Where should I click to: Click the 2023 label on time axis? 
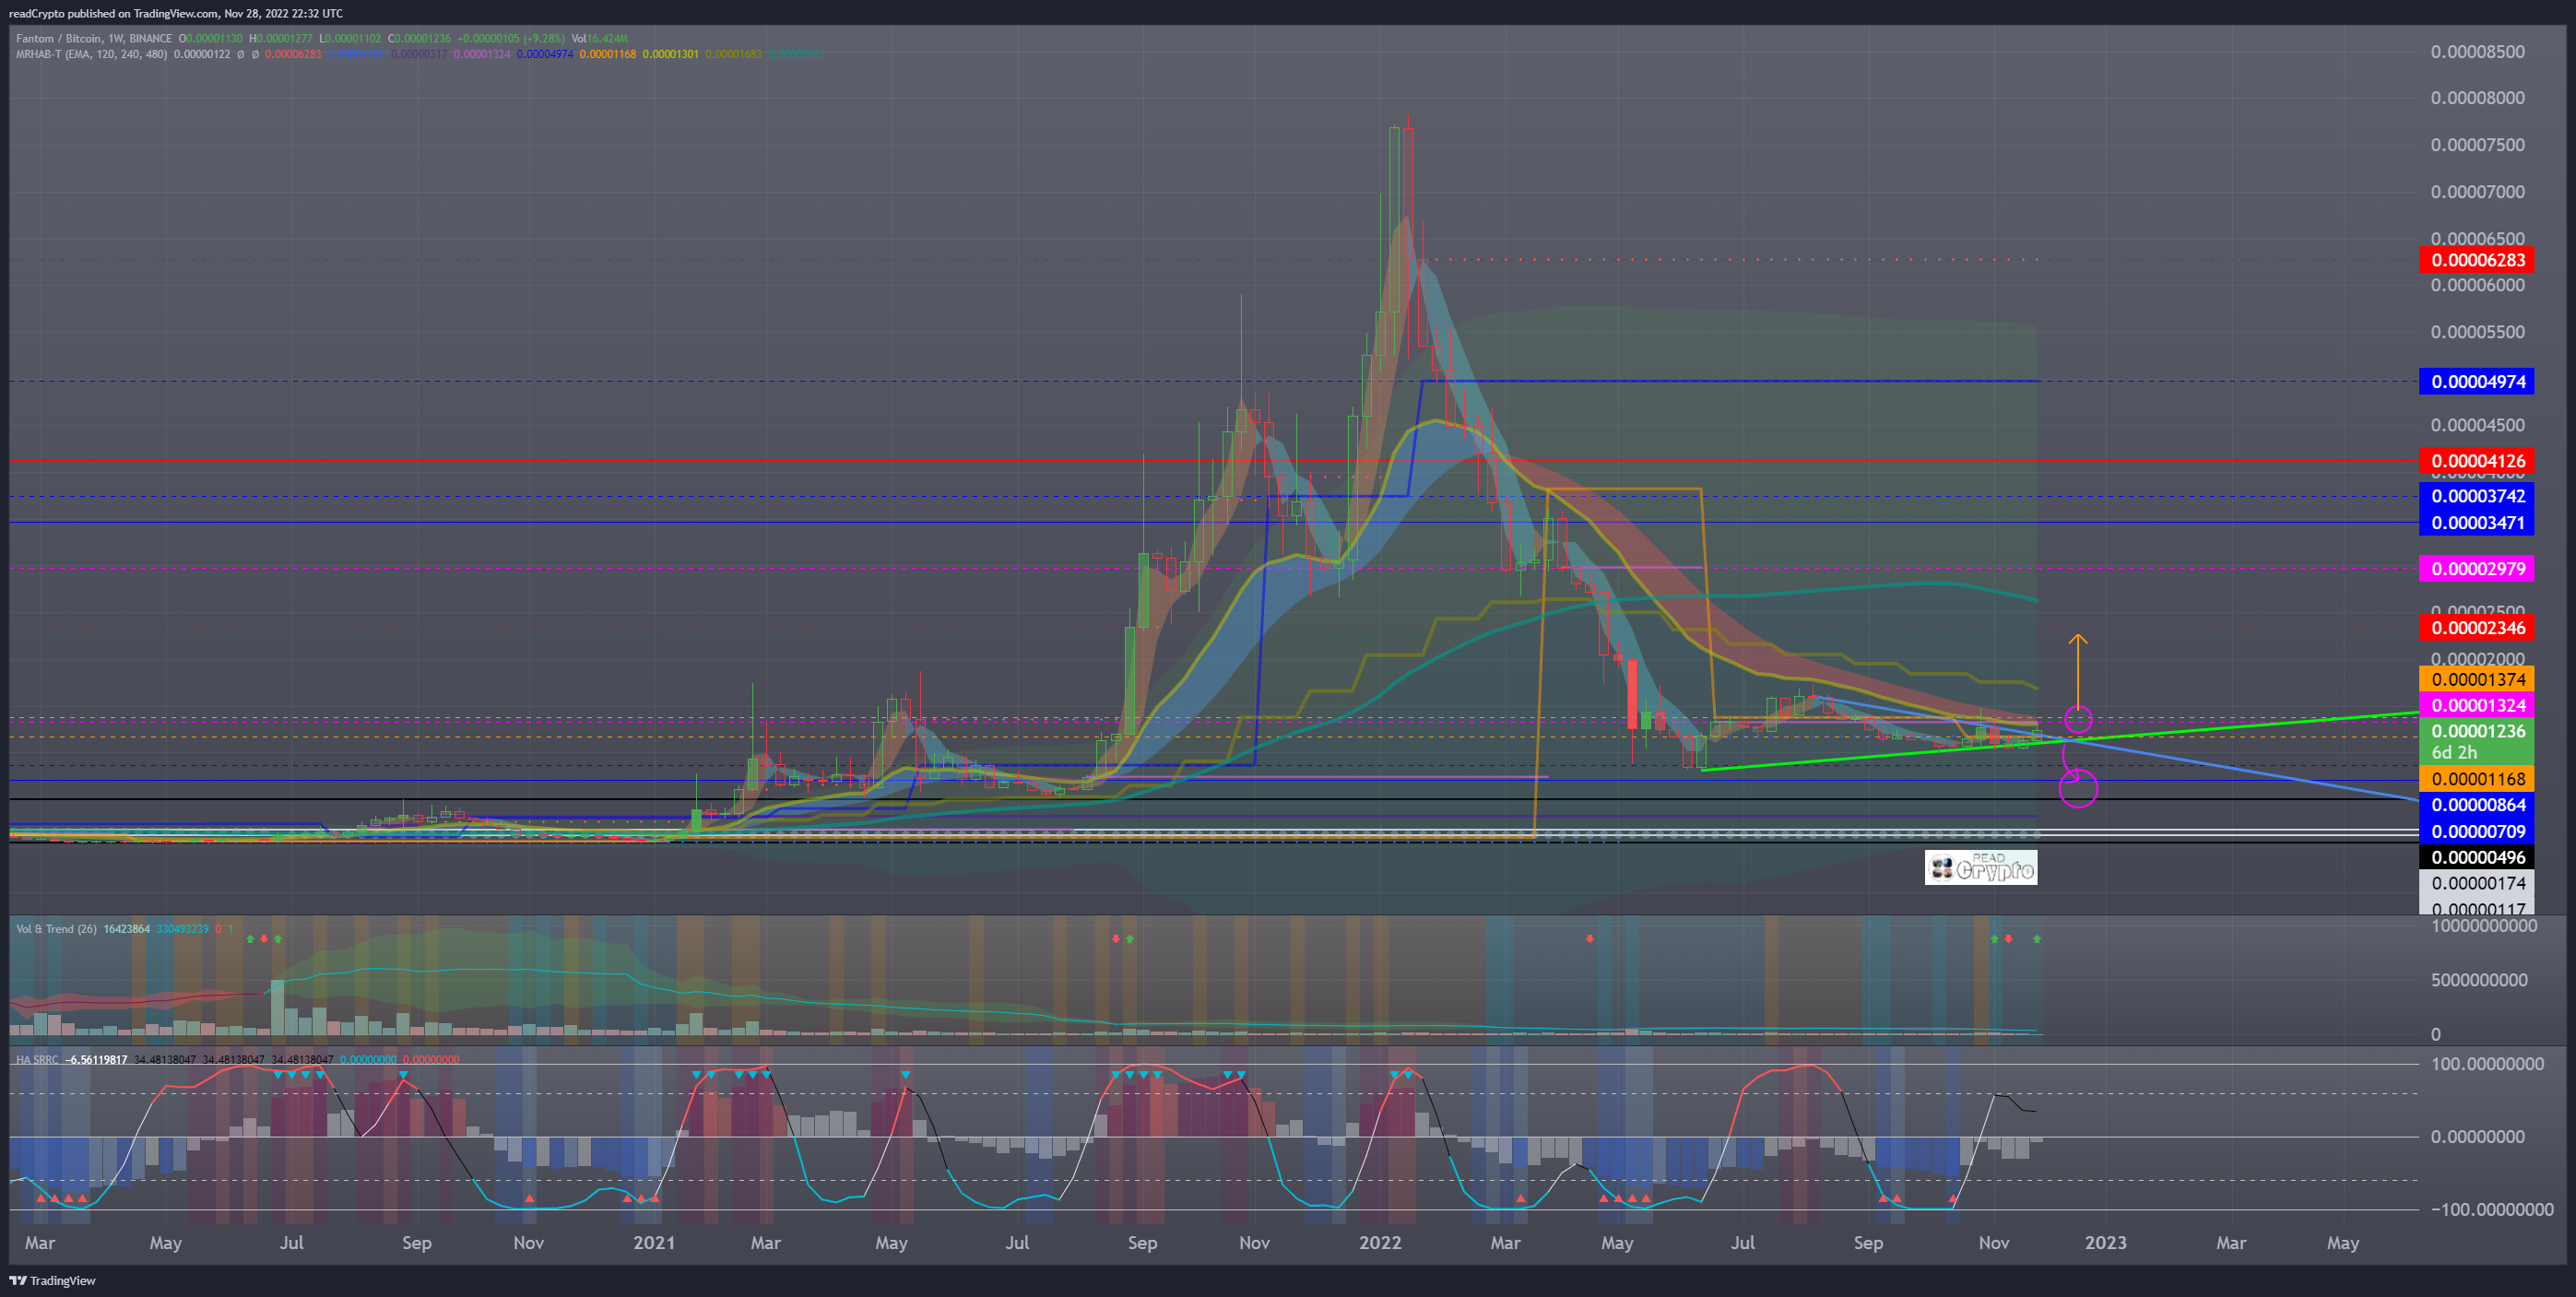coord(2105,1243)
